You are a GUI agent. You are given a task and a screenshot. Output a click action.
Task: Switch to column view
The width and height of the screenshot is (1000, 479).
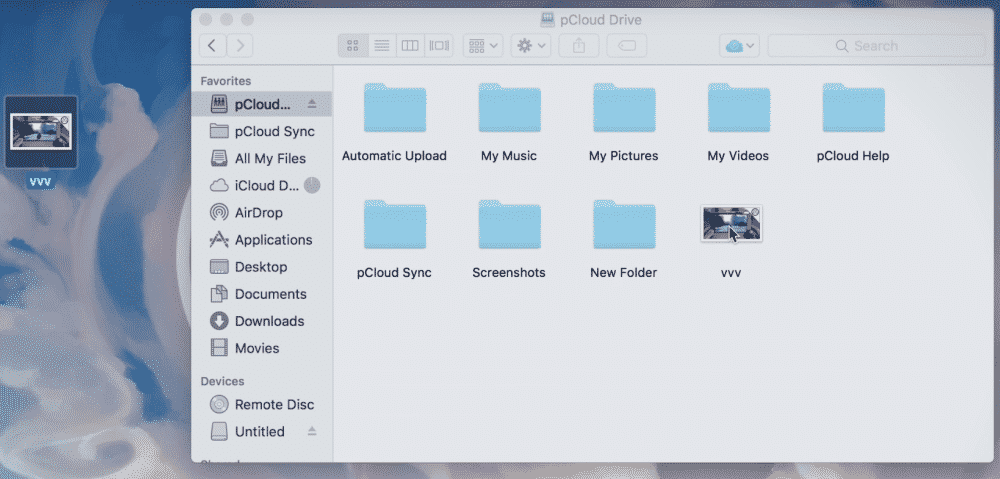click(410, 45)
